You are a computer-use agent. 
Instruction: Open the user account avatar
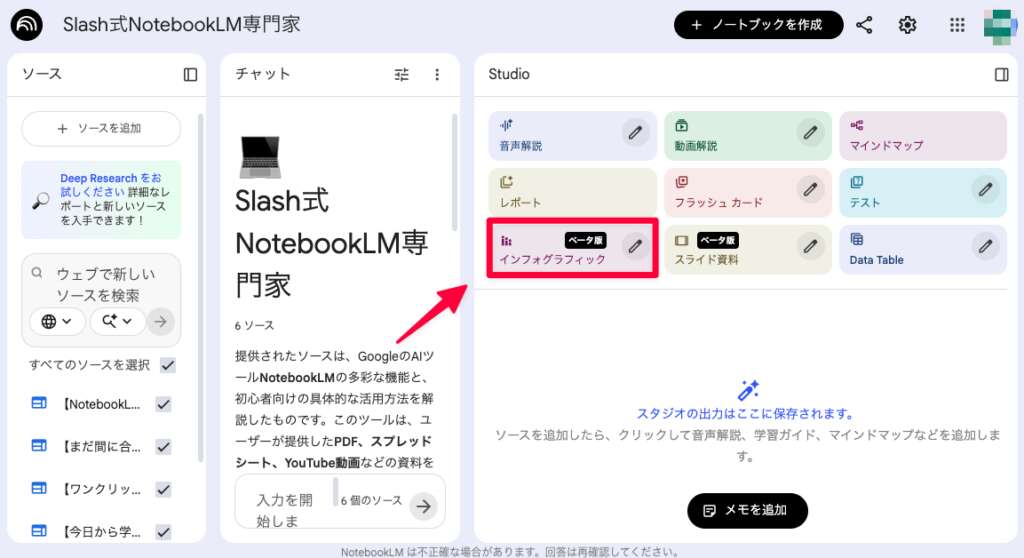click(x=1000, y=26)
